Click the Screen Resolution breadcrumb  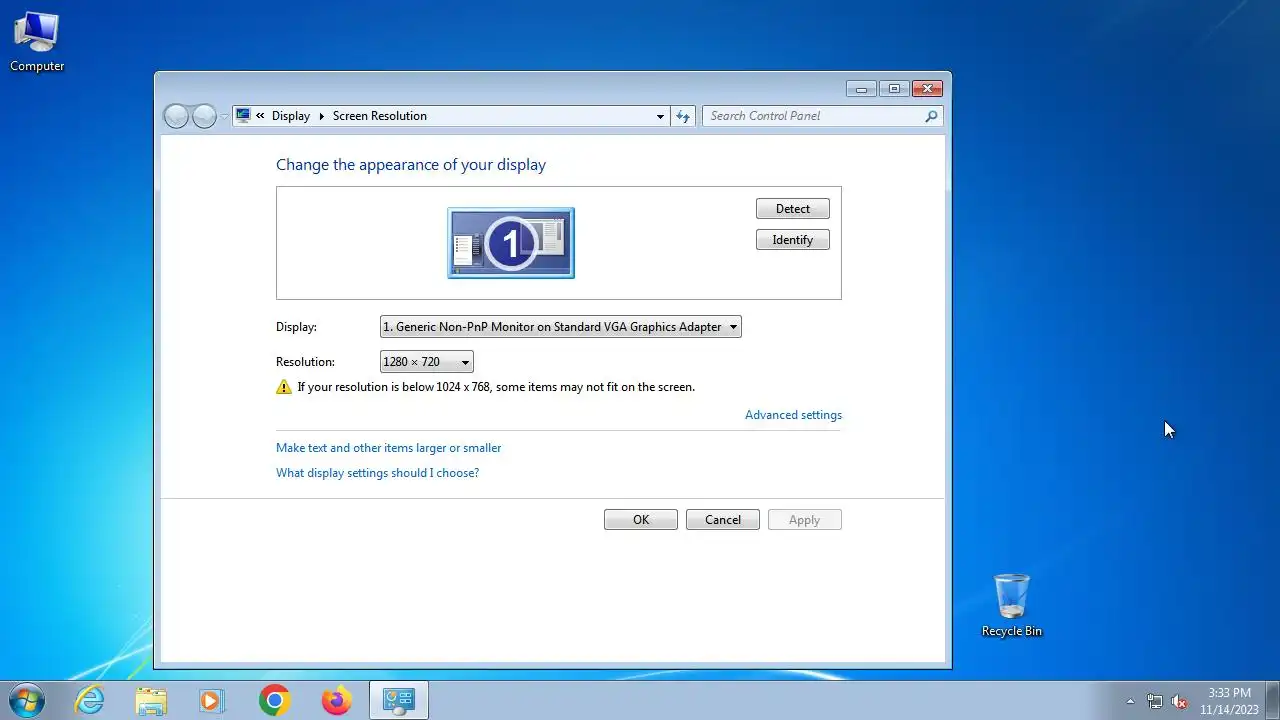pos(380,116)
